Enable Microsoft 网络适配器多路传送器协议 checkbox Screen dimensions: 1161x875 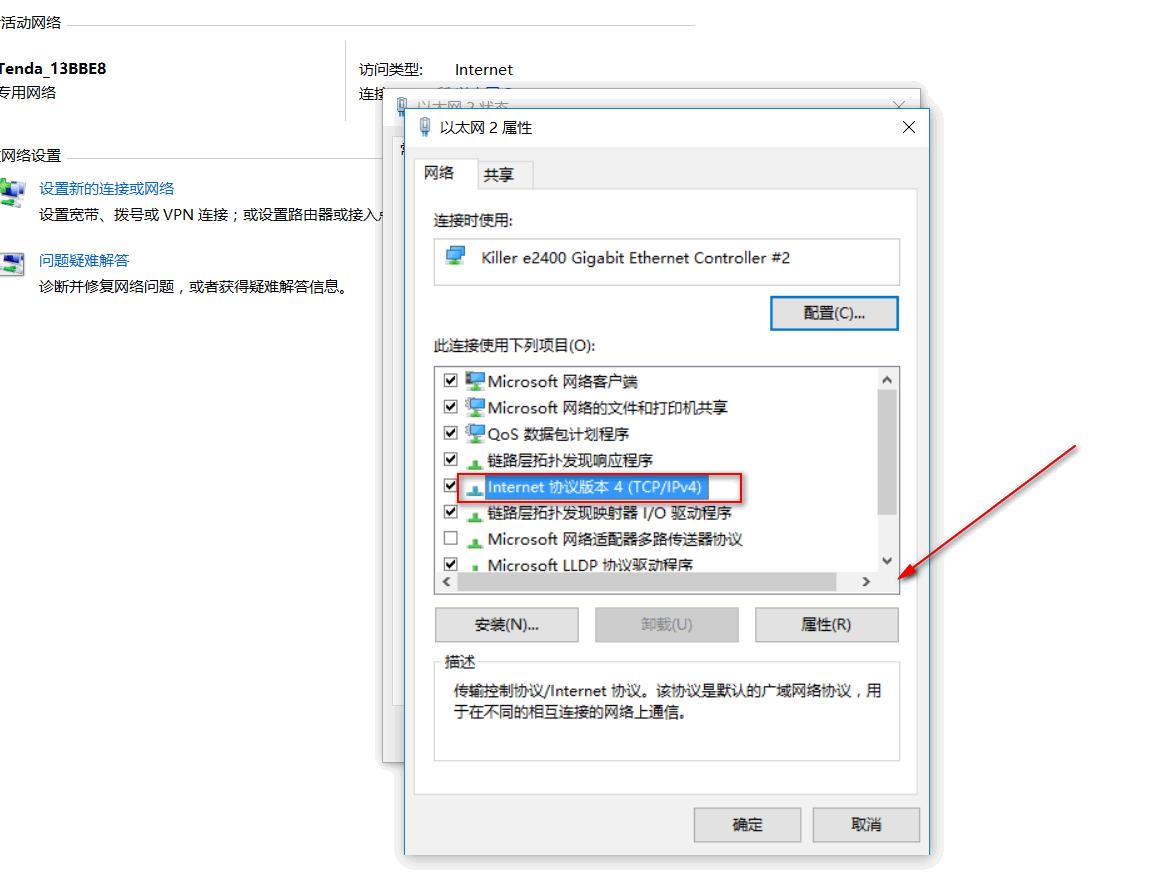point(450,538)
